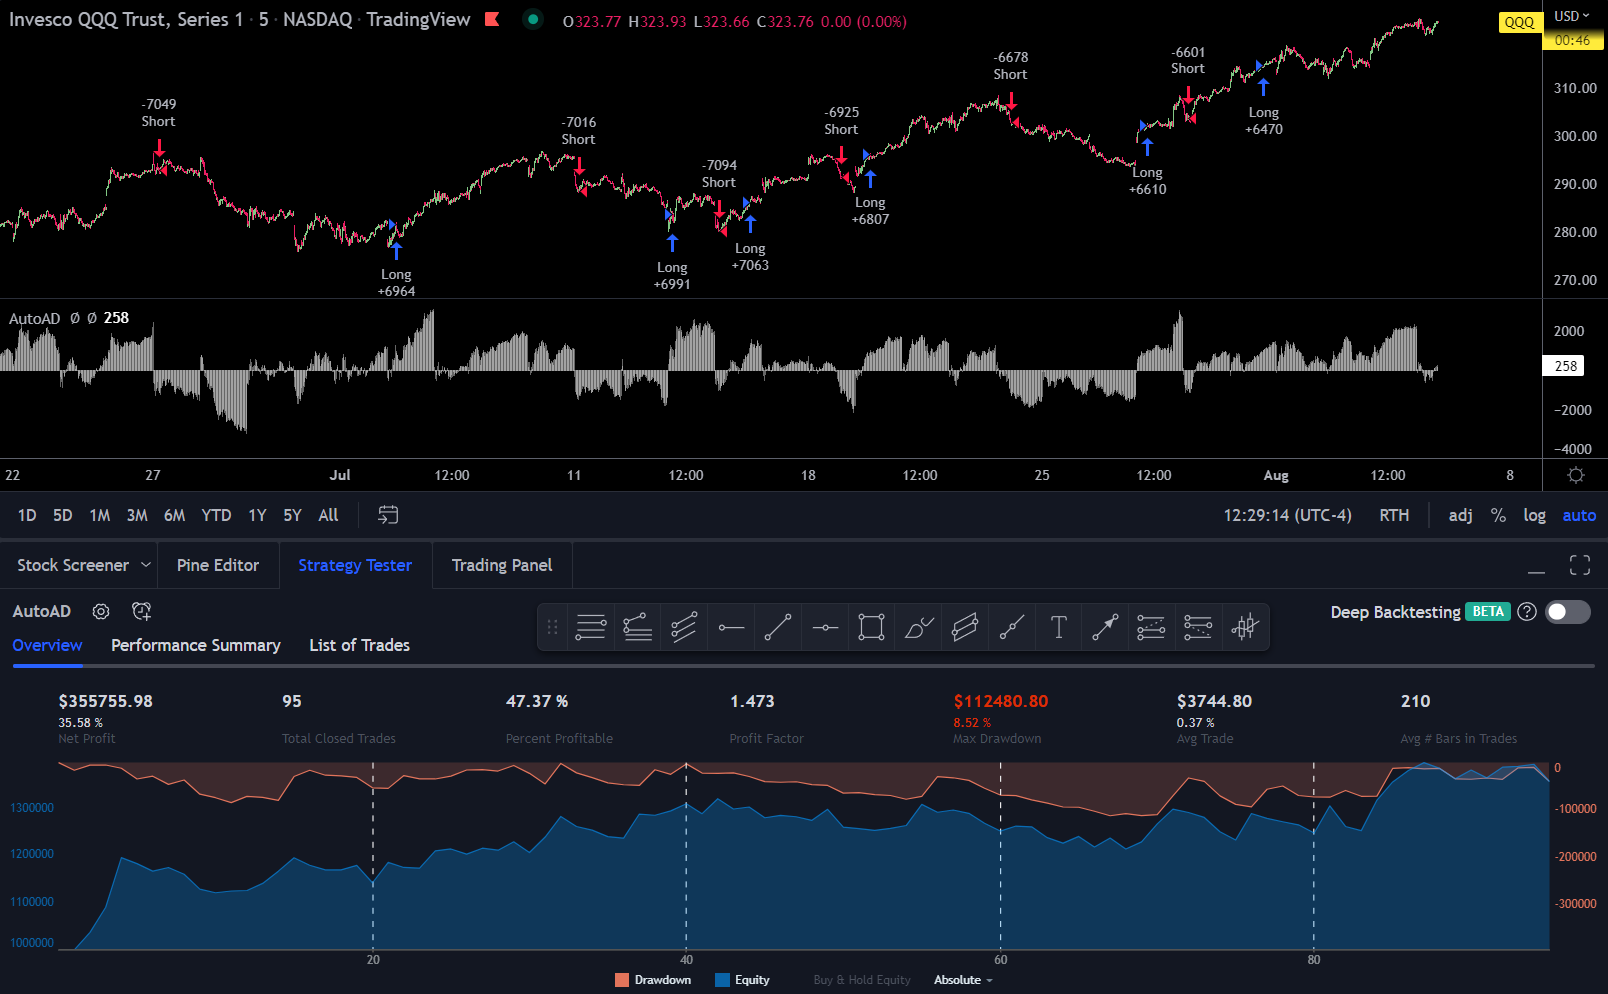This screenshot has width=1608, height=994.
Task: Expand the Stock Screener dropdown arrow
Action: pyautogui.click(x=146, y=565)
